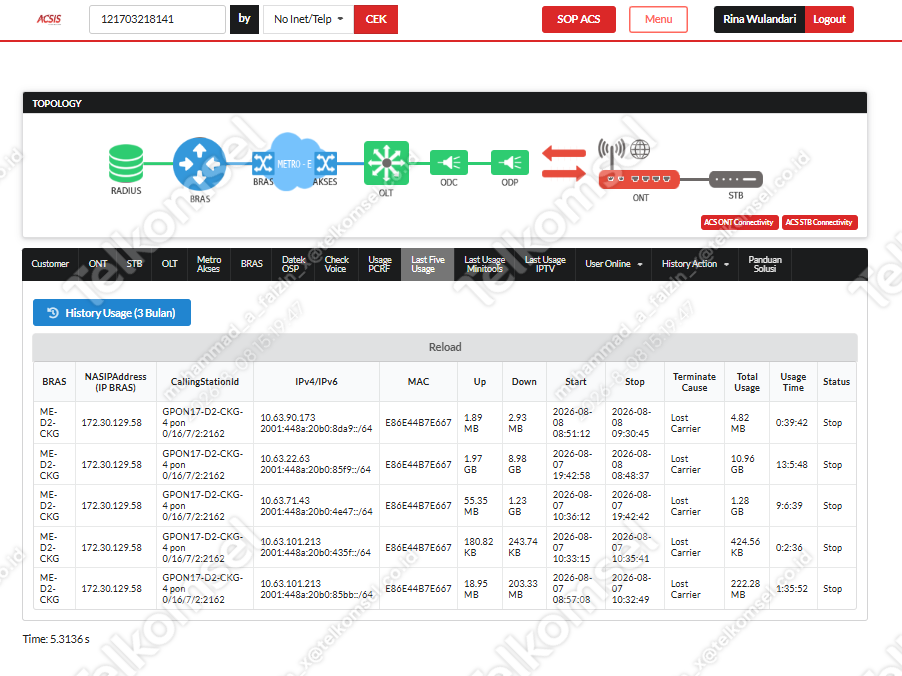Open the Customer tab

tap(50, 264)
